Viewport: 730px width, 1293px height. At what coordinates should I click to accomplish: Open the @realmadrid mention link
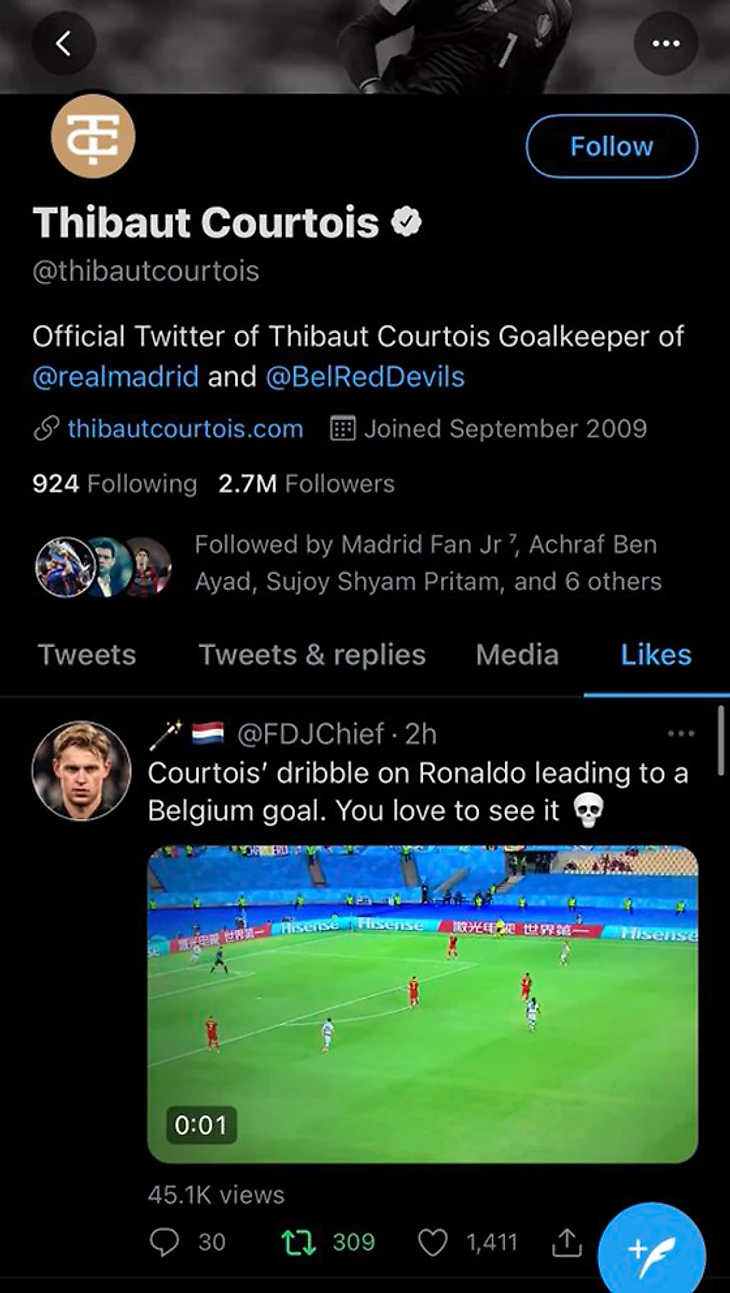pos(116,377)
